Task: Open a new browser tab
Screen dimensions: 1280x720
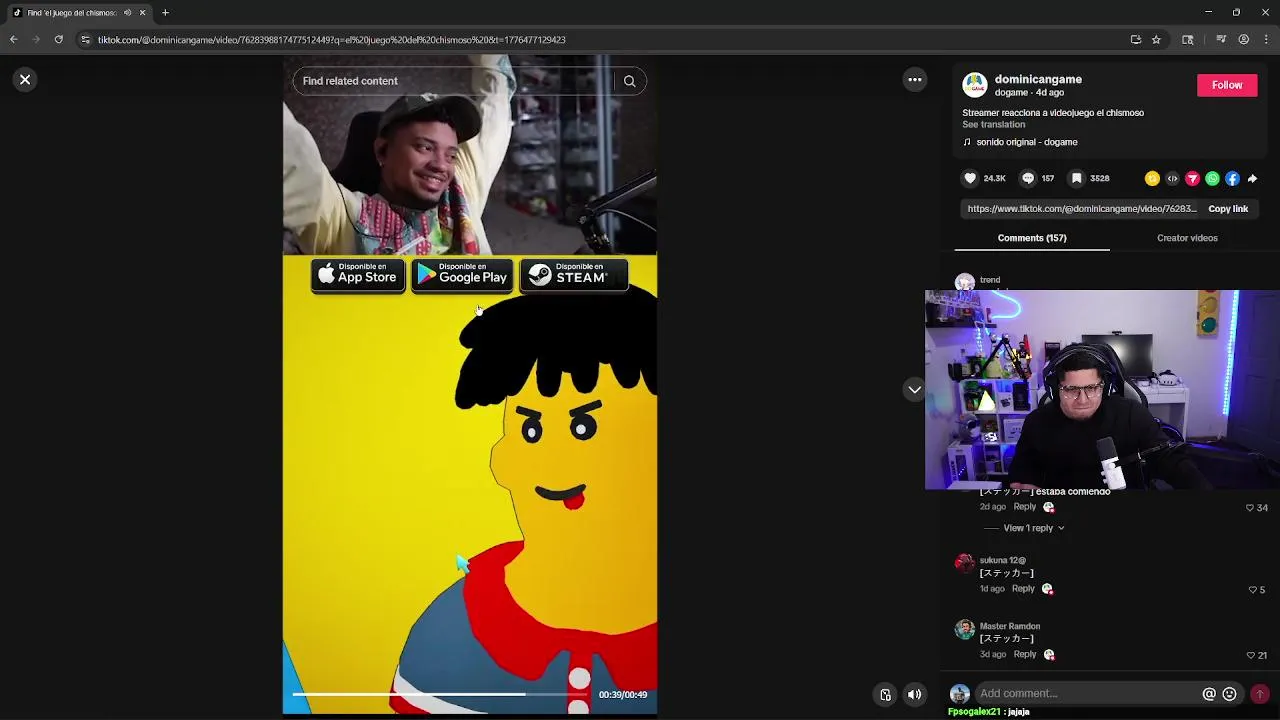Action: coord(165,13)
